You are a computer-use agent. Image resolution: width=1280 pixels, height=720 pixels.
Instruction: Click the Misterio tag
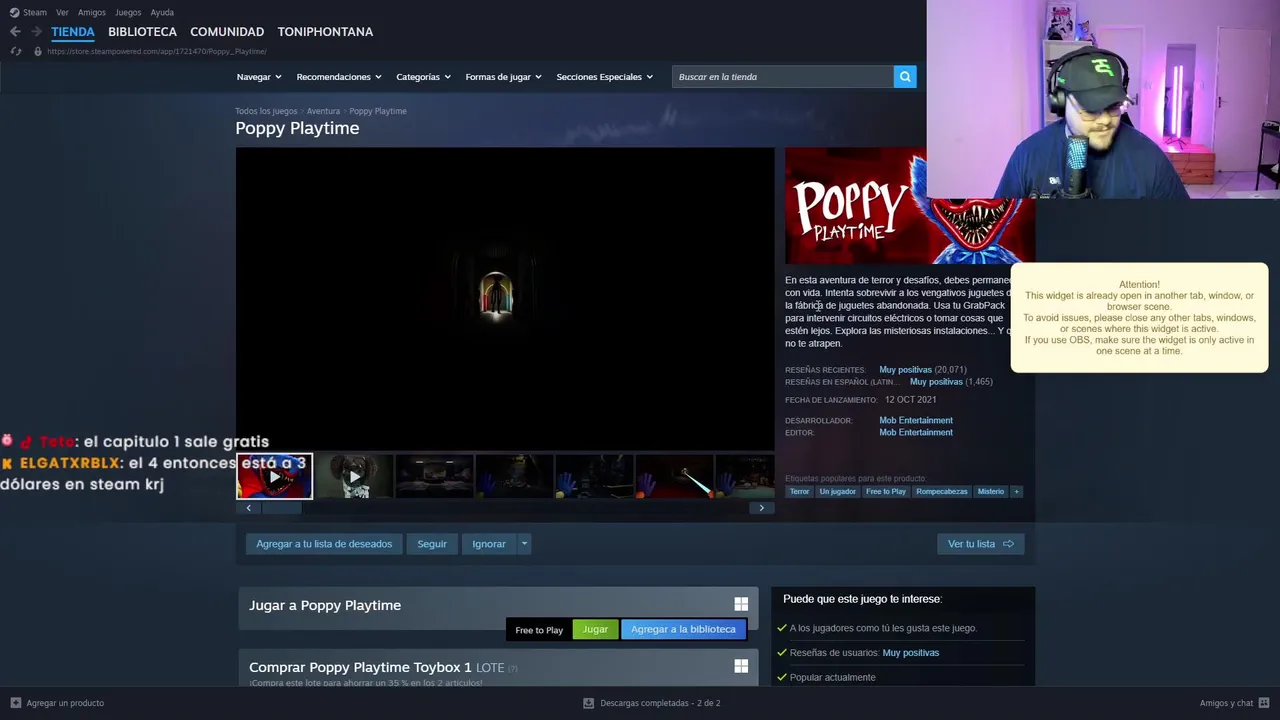pos(991,491)
